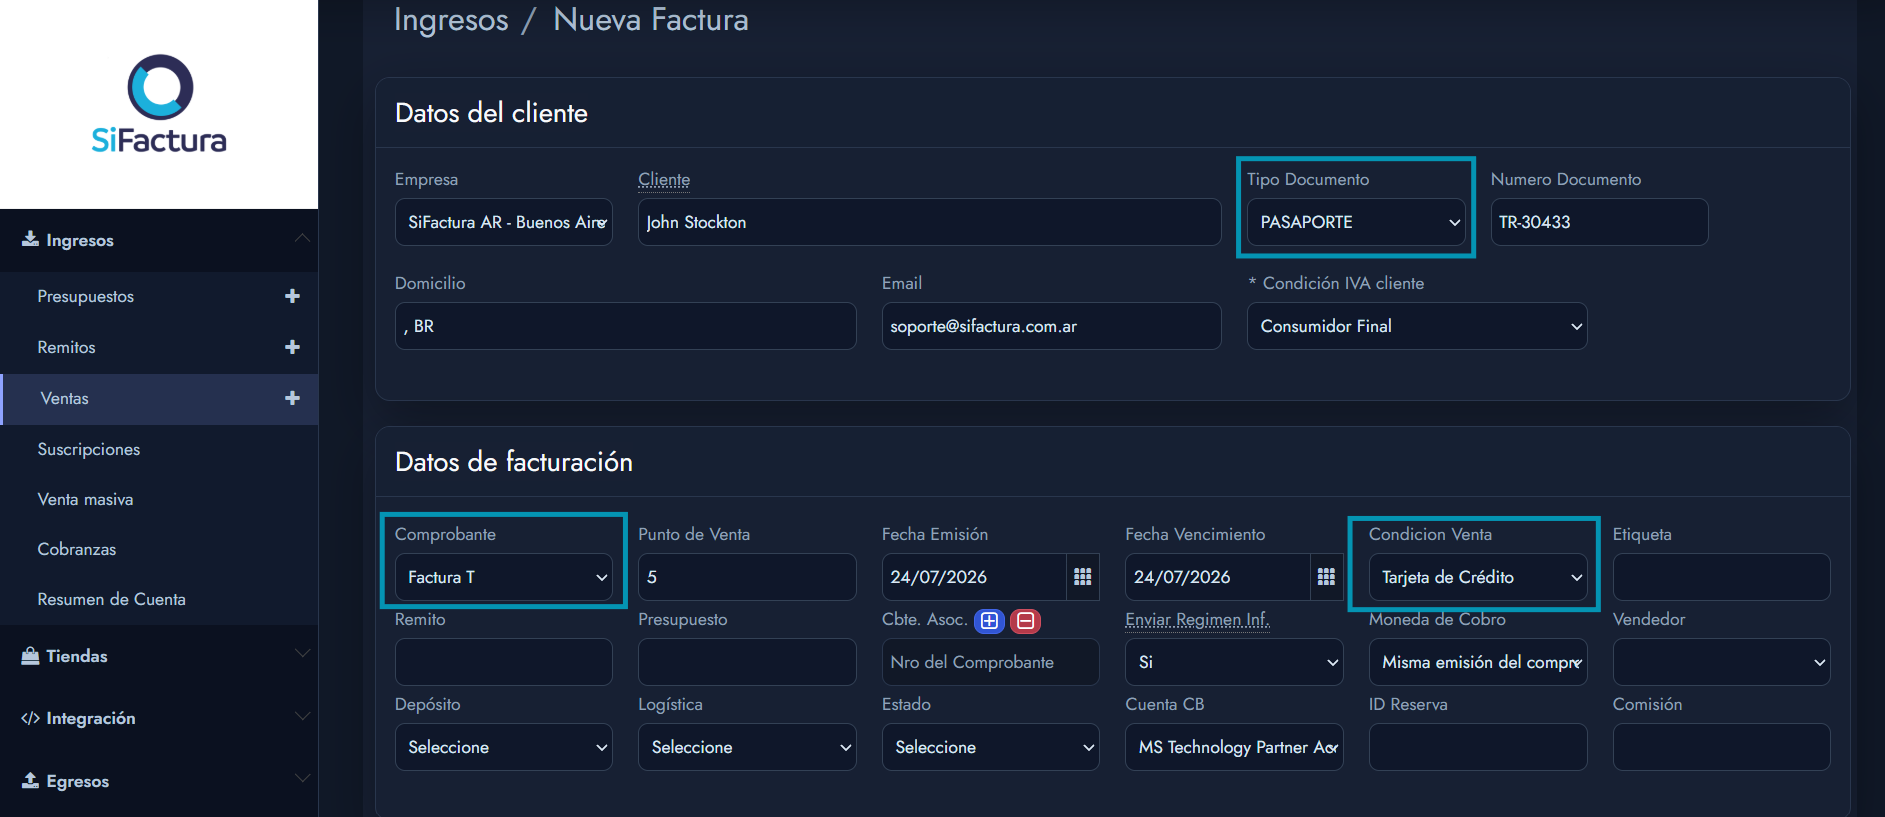Click the Fecha Vencimiento date field
Viewport: 1885px width, 817px height.
pyautogui.click(x=1217, y=577)
